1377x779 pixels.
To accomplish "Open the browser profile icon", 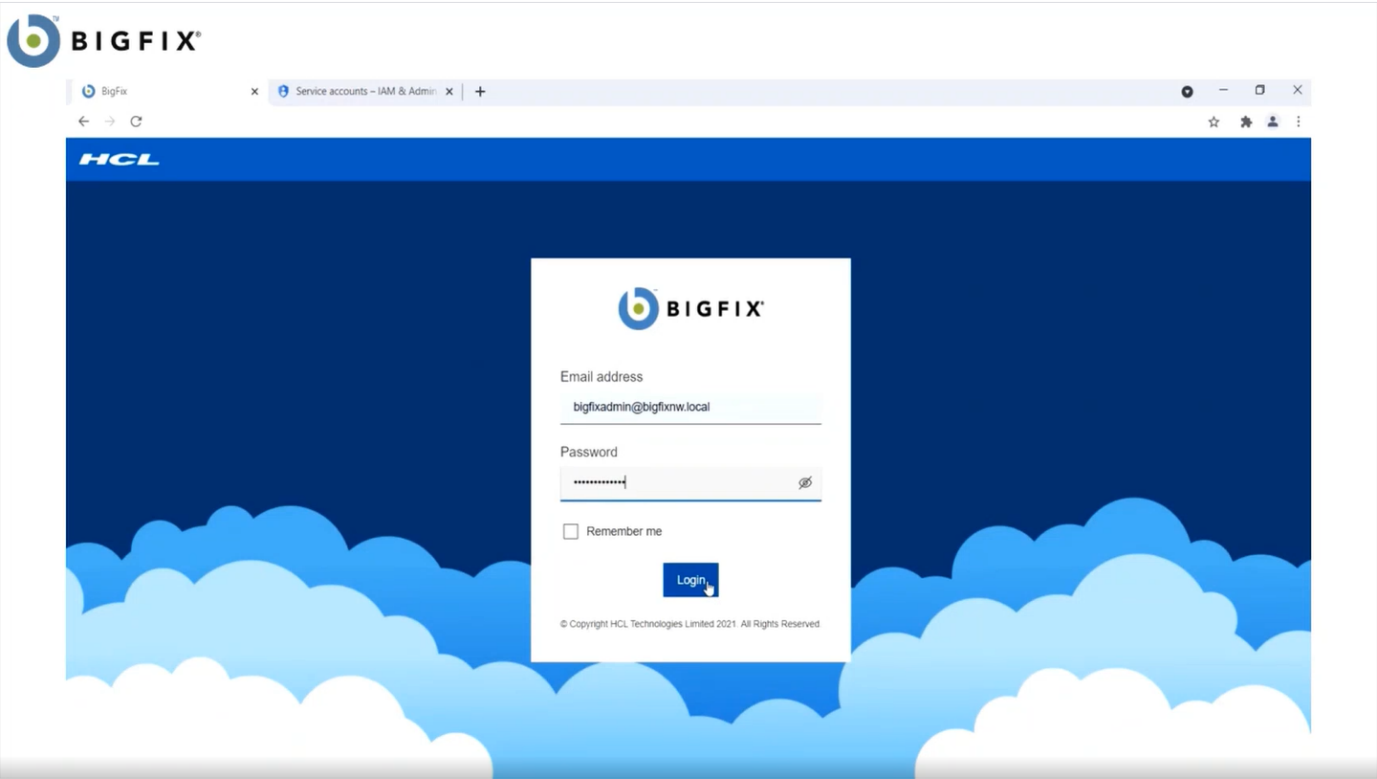I will 1272,122.
